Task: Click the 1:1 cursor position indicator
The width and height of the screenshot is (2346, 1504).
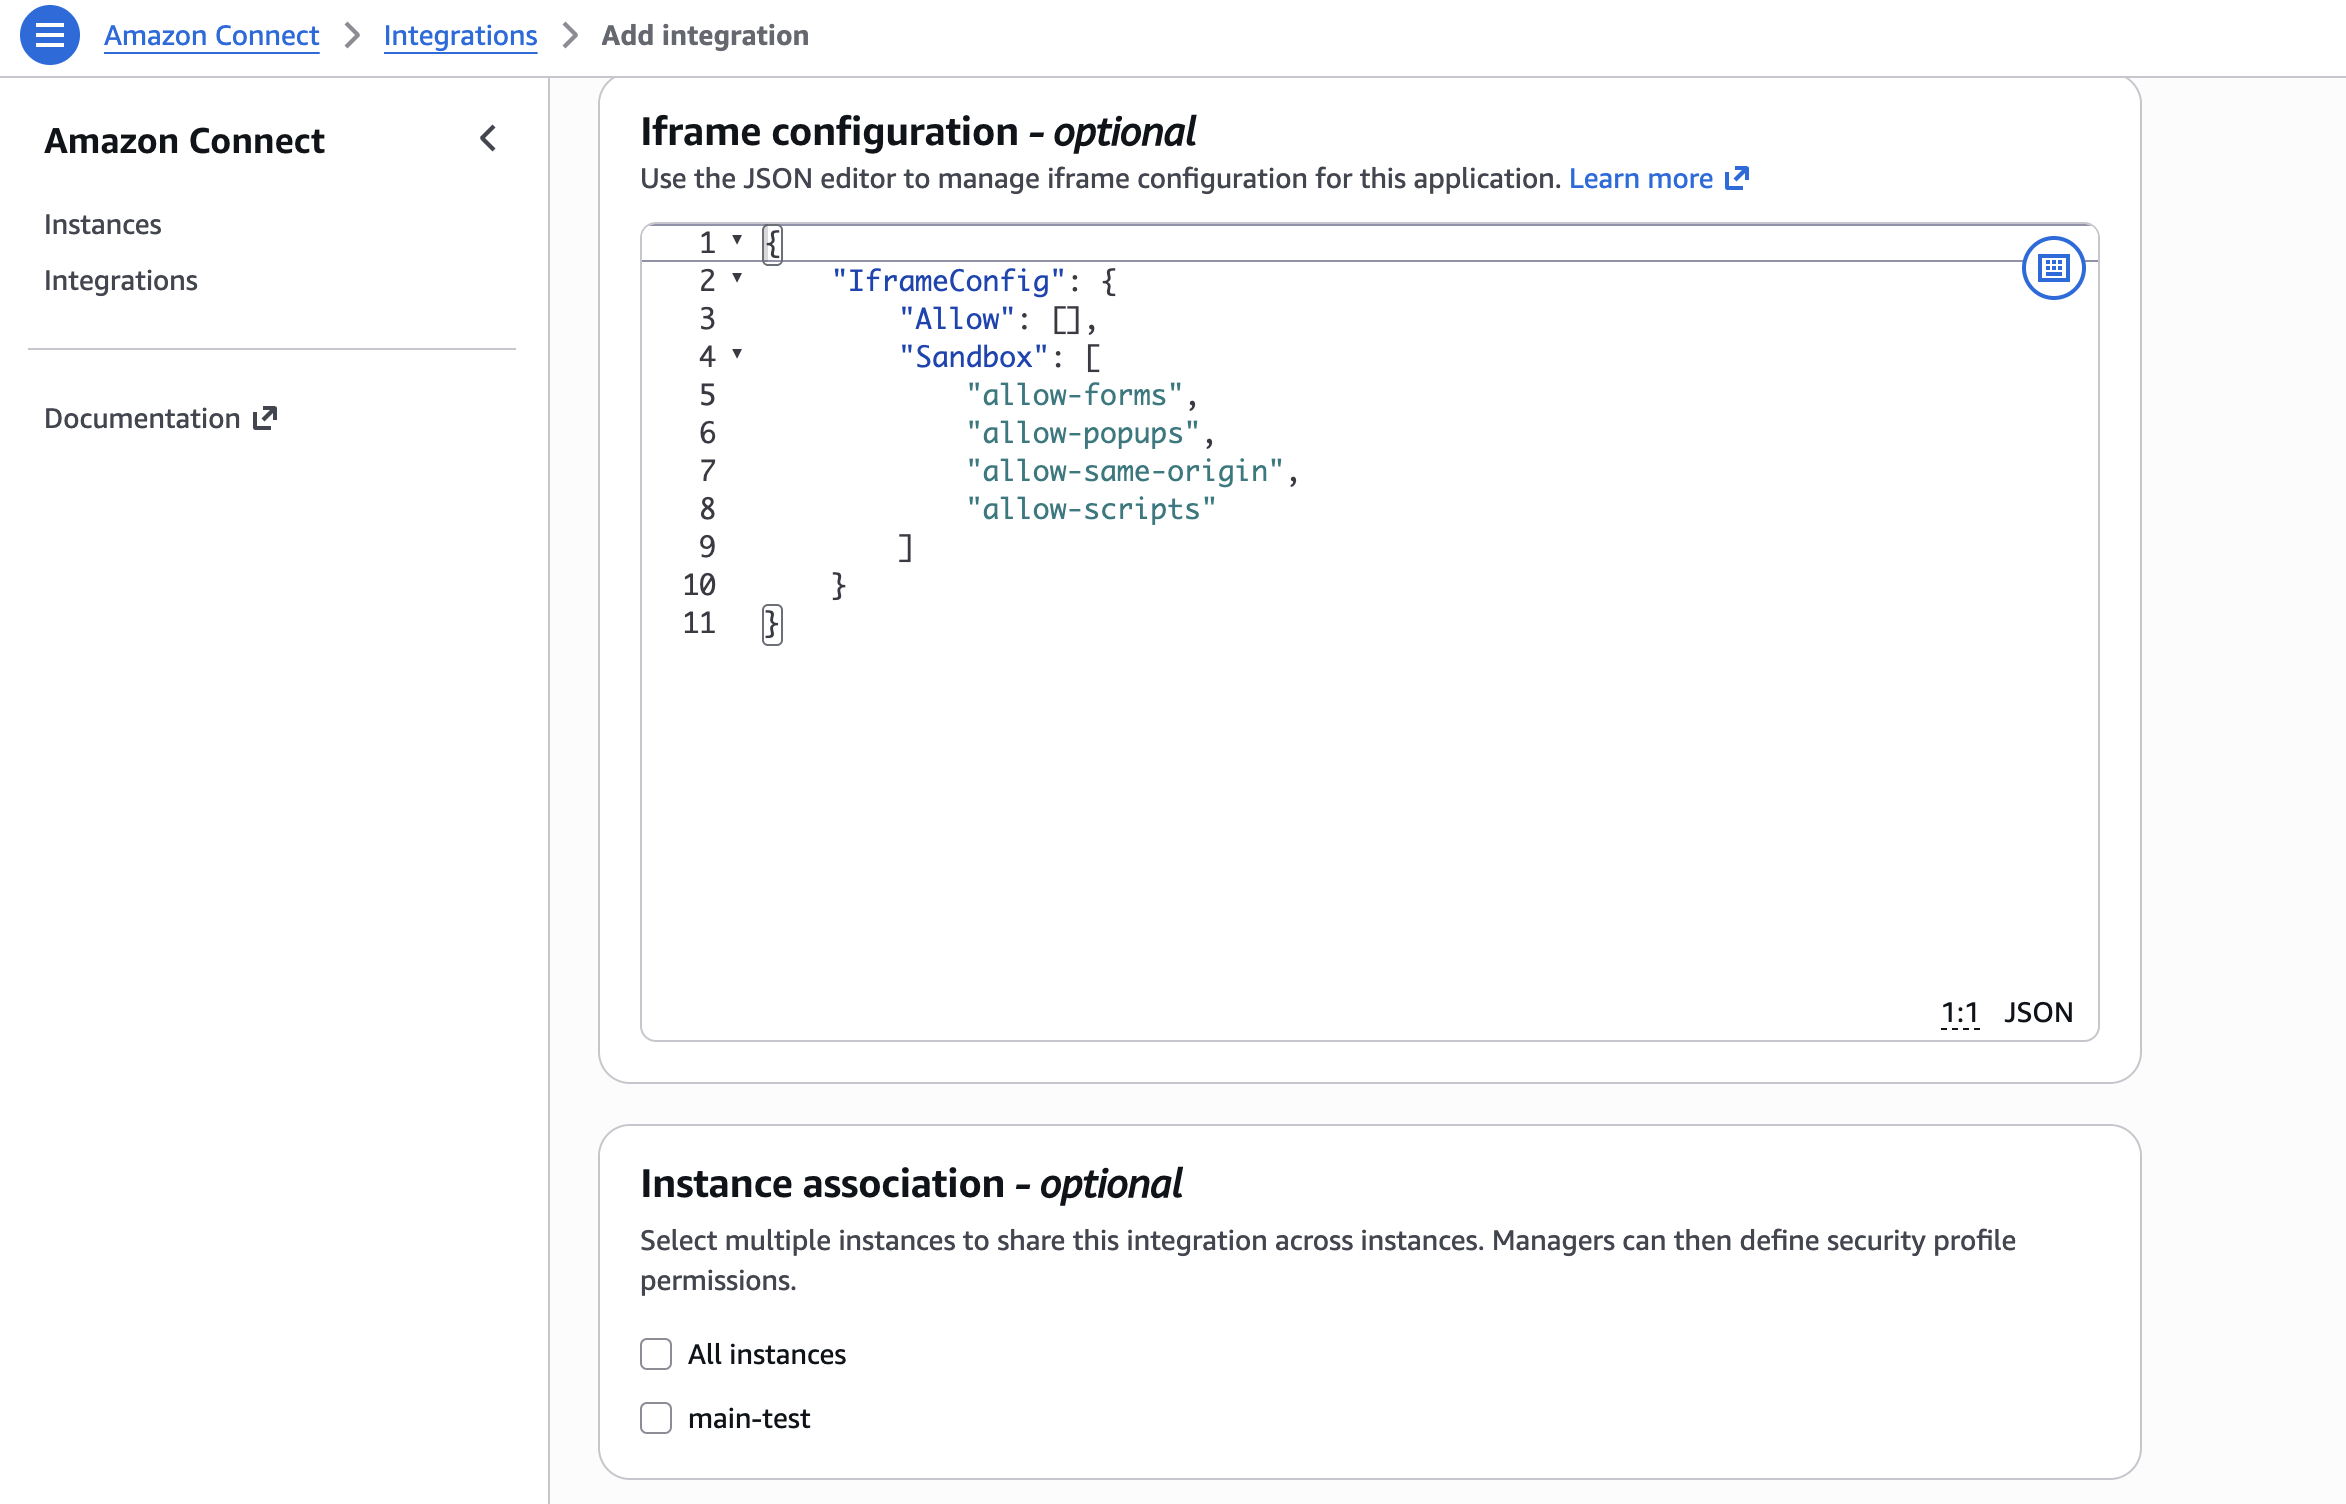Action: [x=1959, y=1012]
